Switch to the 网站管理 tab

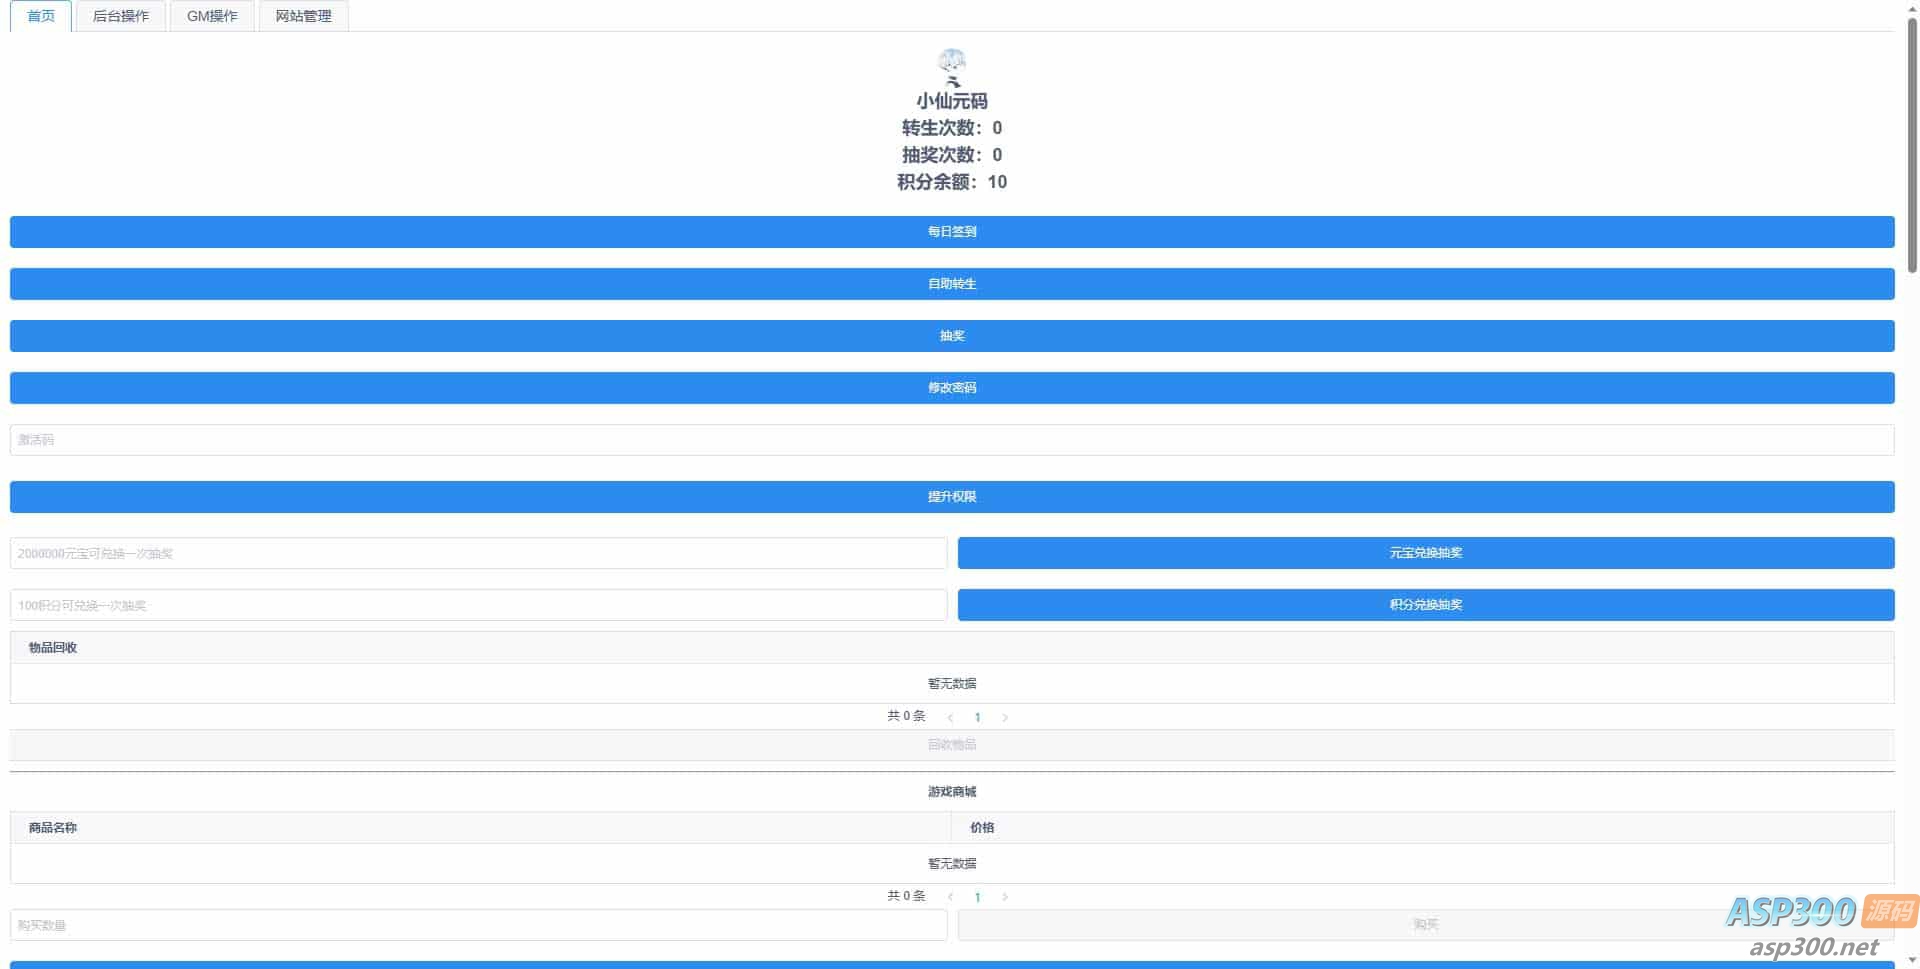click(303, 16)
